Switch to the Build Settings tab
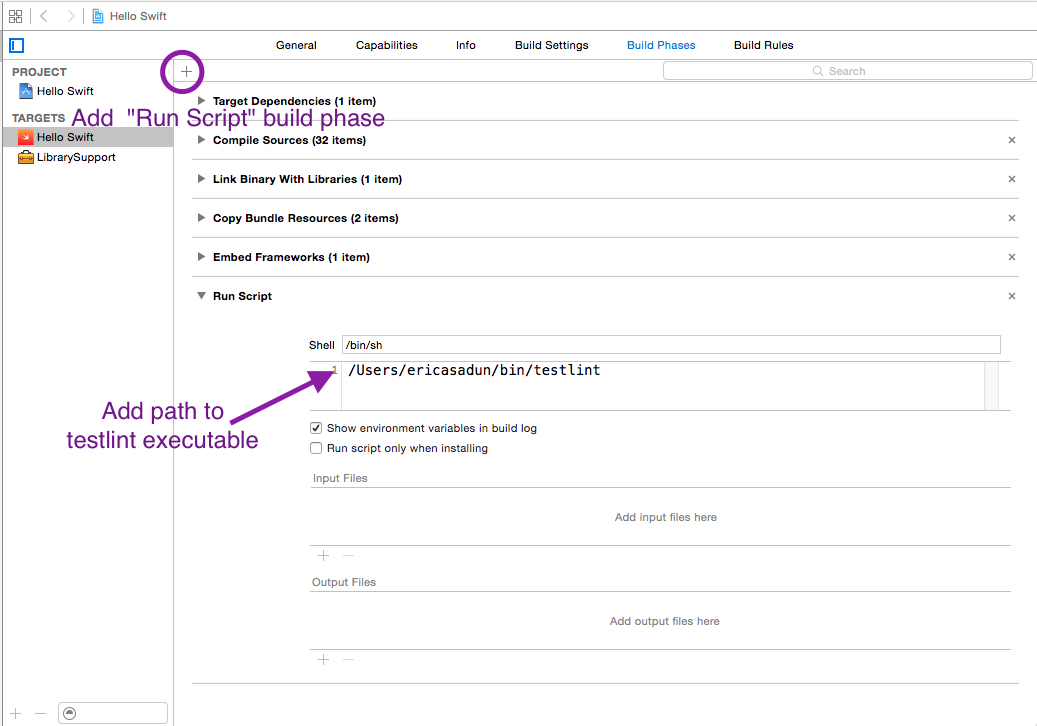The width and height of the screenshot is (1037, 726). coord(551,45)
